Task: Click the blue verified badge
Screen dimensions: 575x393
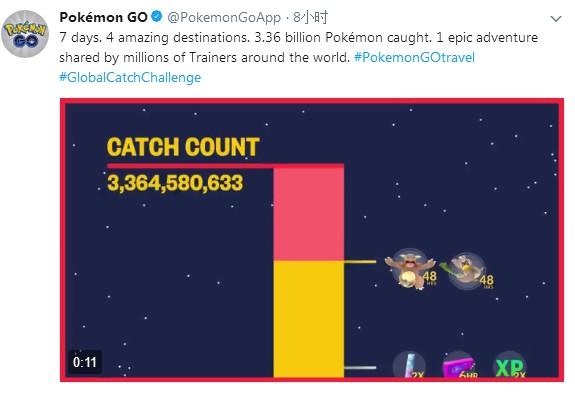Action: pyautogui.click(x=157, y=17)
